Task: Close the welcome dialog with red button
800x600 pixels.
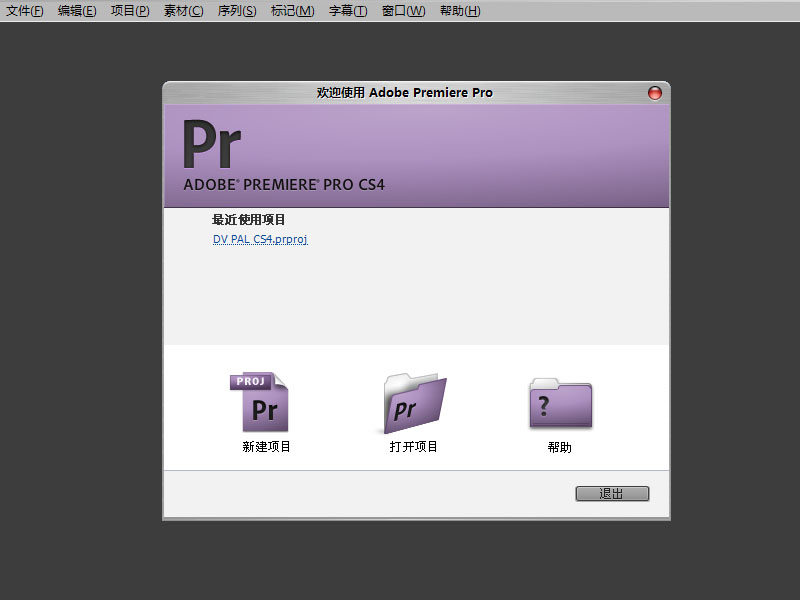Action: [655, 93]
